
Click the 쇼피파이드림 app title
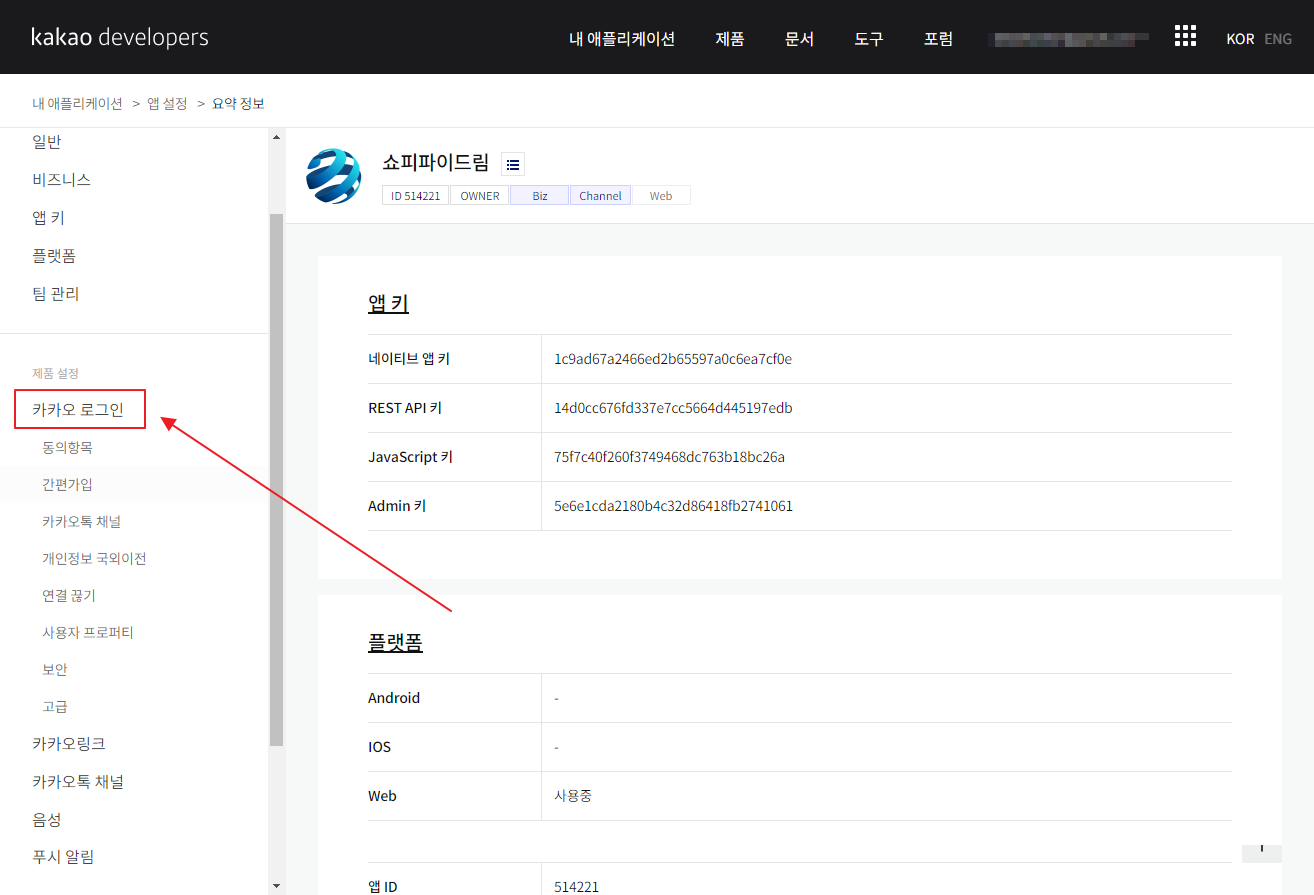(x=436, y=163)
